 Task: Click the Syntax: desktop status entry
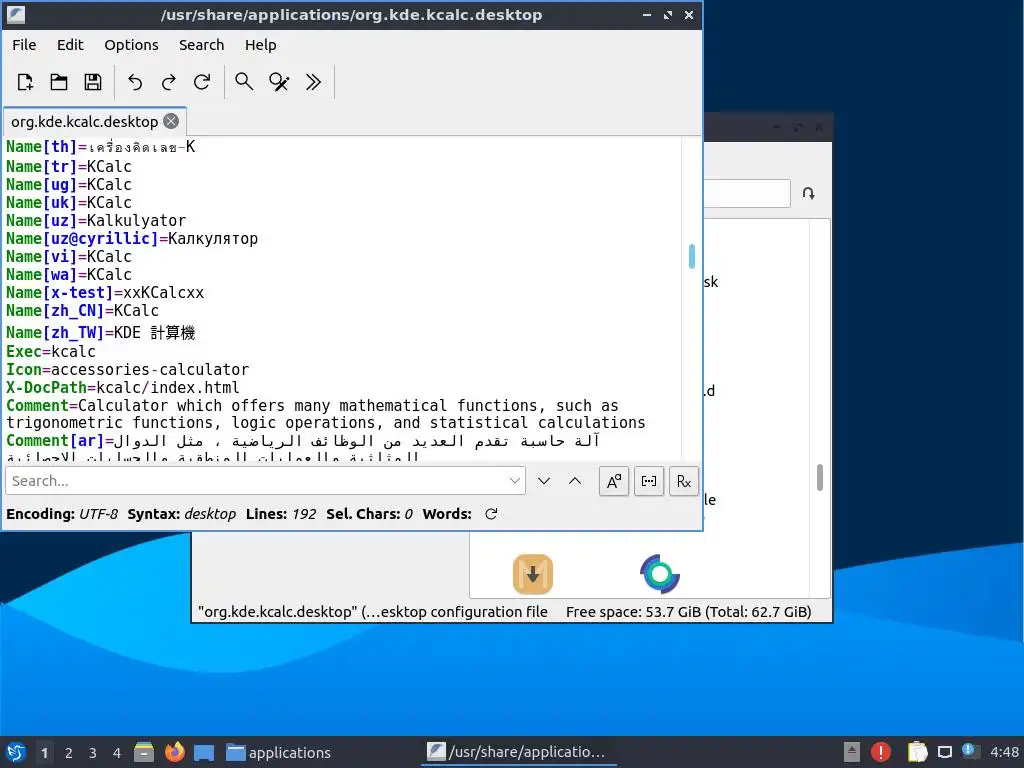point(182,514)
